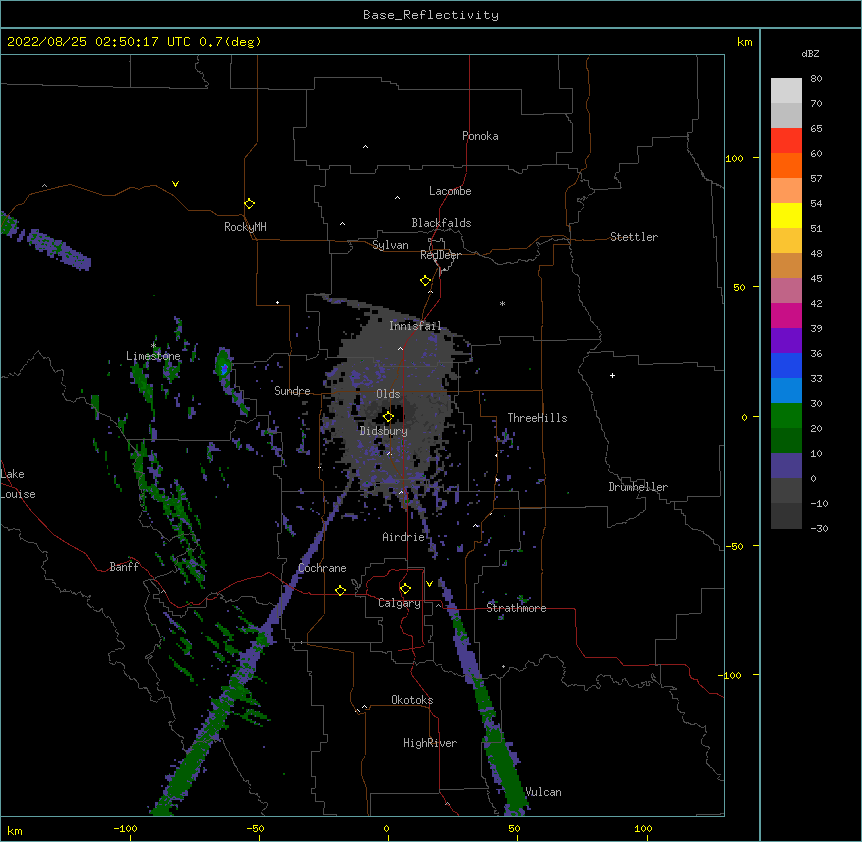This screenshot has width=862, height=842.
Task: Click the Ponoka city label
Action: click(480, 136)
